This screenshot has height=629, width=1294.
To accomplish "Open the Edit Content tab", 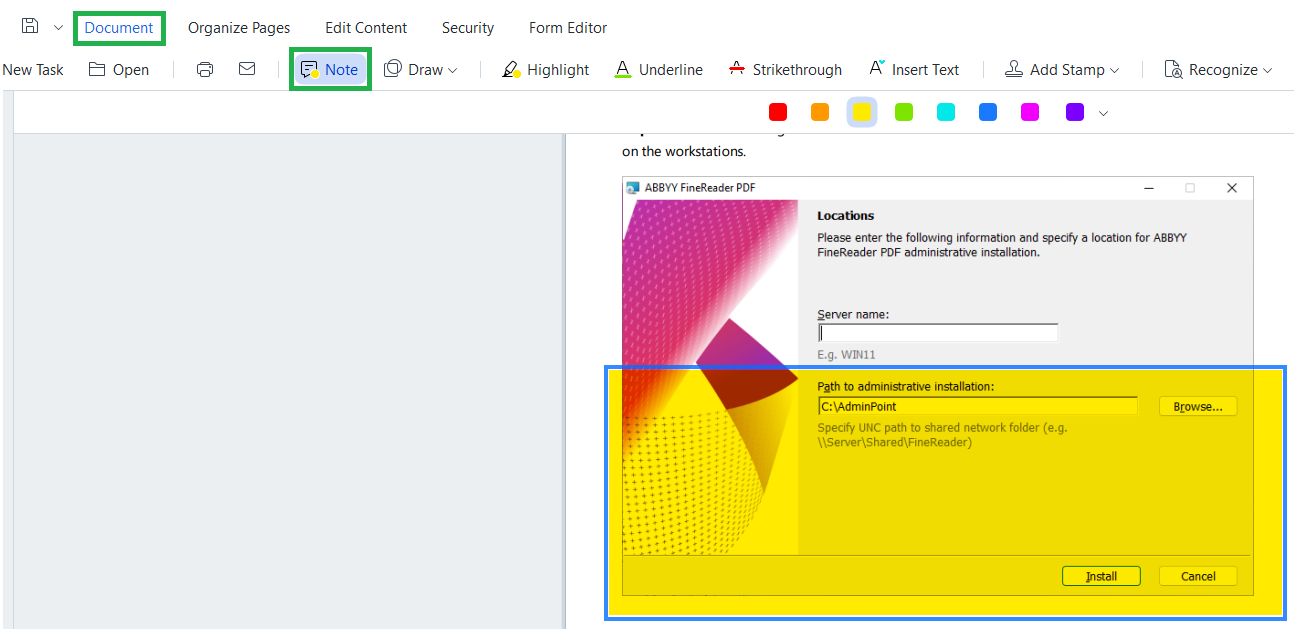I will 366,27.
